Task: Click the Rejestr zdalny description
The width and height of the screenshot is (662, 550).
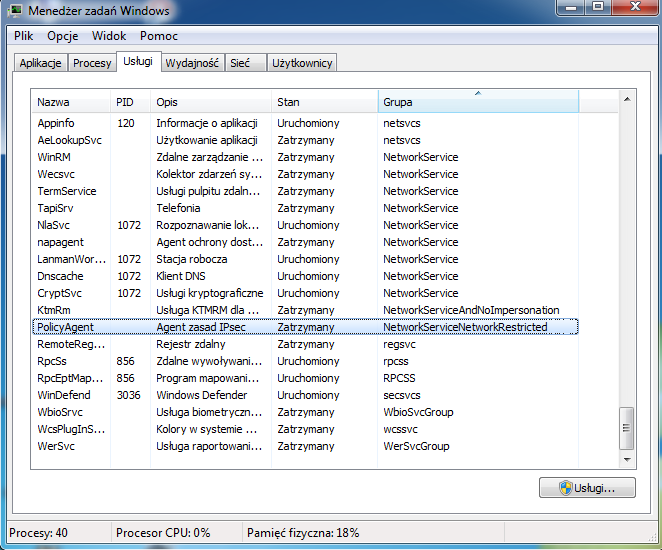Action: 191,344
